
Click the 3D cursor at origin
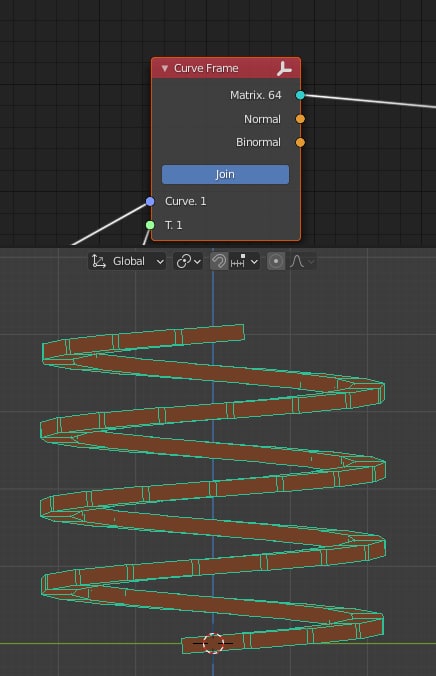pyautogui.click(x=213, y=643)
